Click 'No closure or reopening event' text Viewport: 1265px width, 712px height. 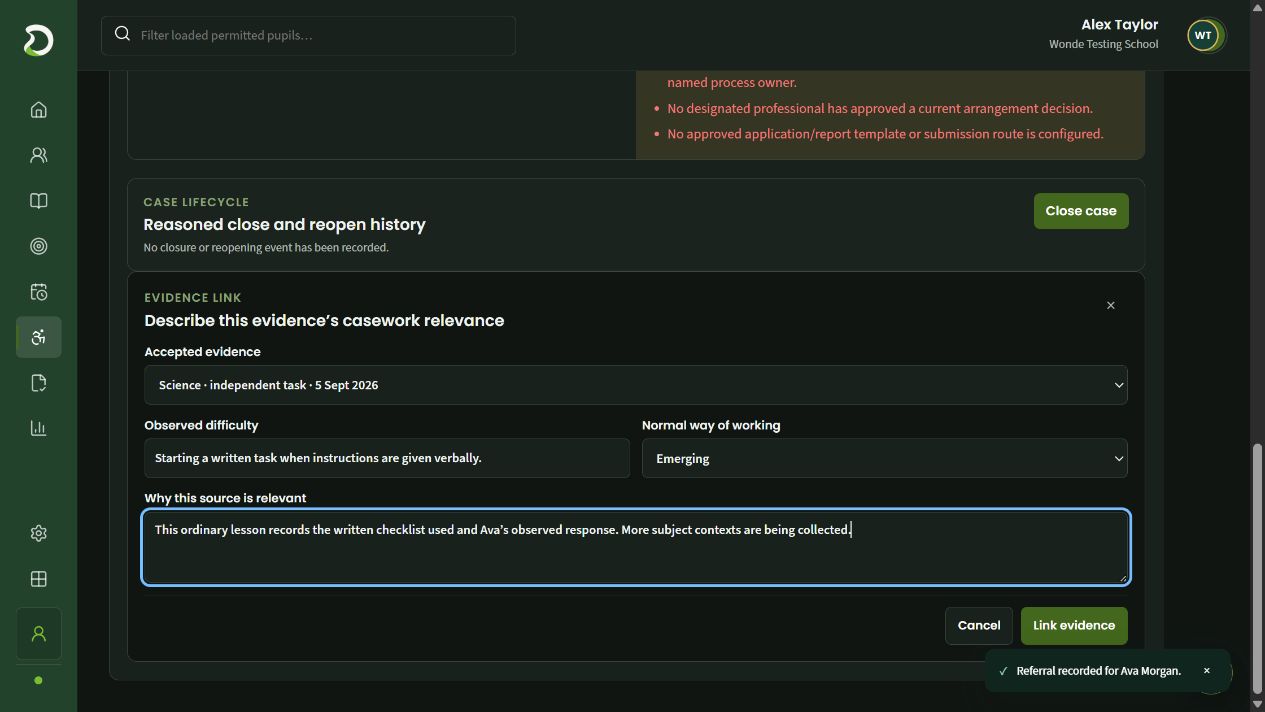point(266,248)
